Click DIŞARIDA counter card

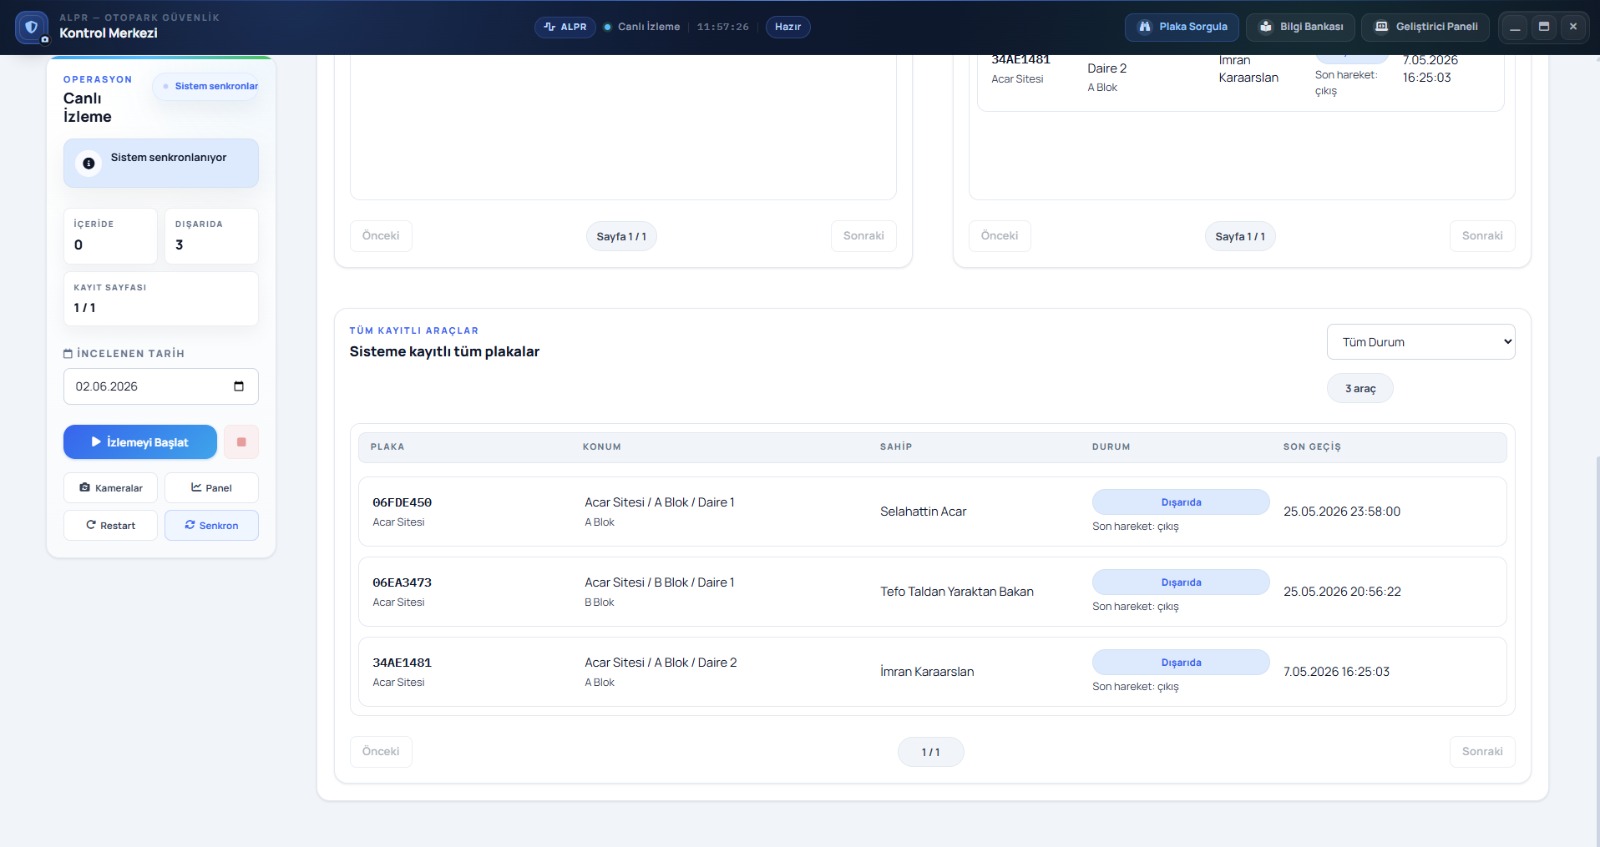point(211,236)
